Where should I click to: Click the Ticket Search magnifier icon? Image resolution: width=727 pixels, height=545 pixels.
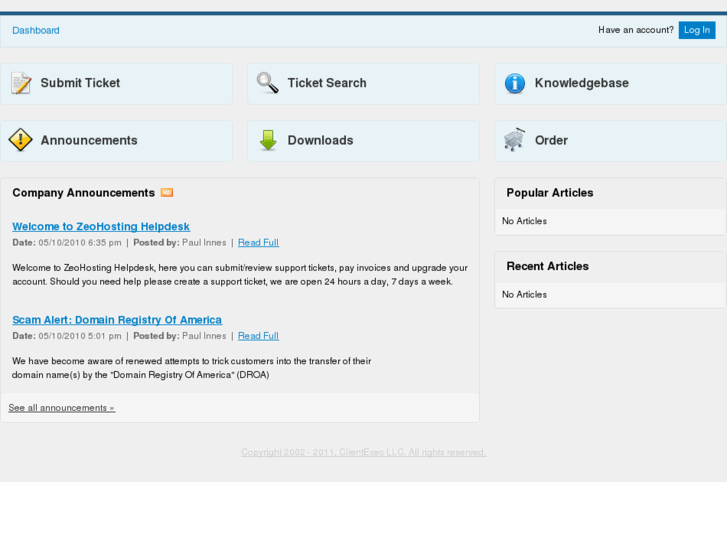[x=268, y=83]
